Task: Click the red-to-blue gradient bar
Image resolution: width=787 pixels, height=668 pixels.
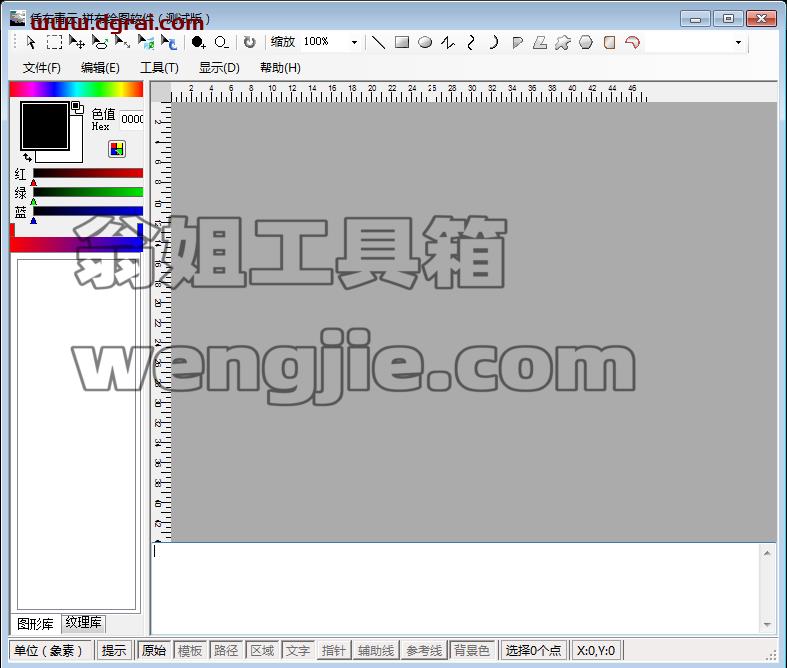Action: 76,243
